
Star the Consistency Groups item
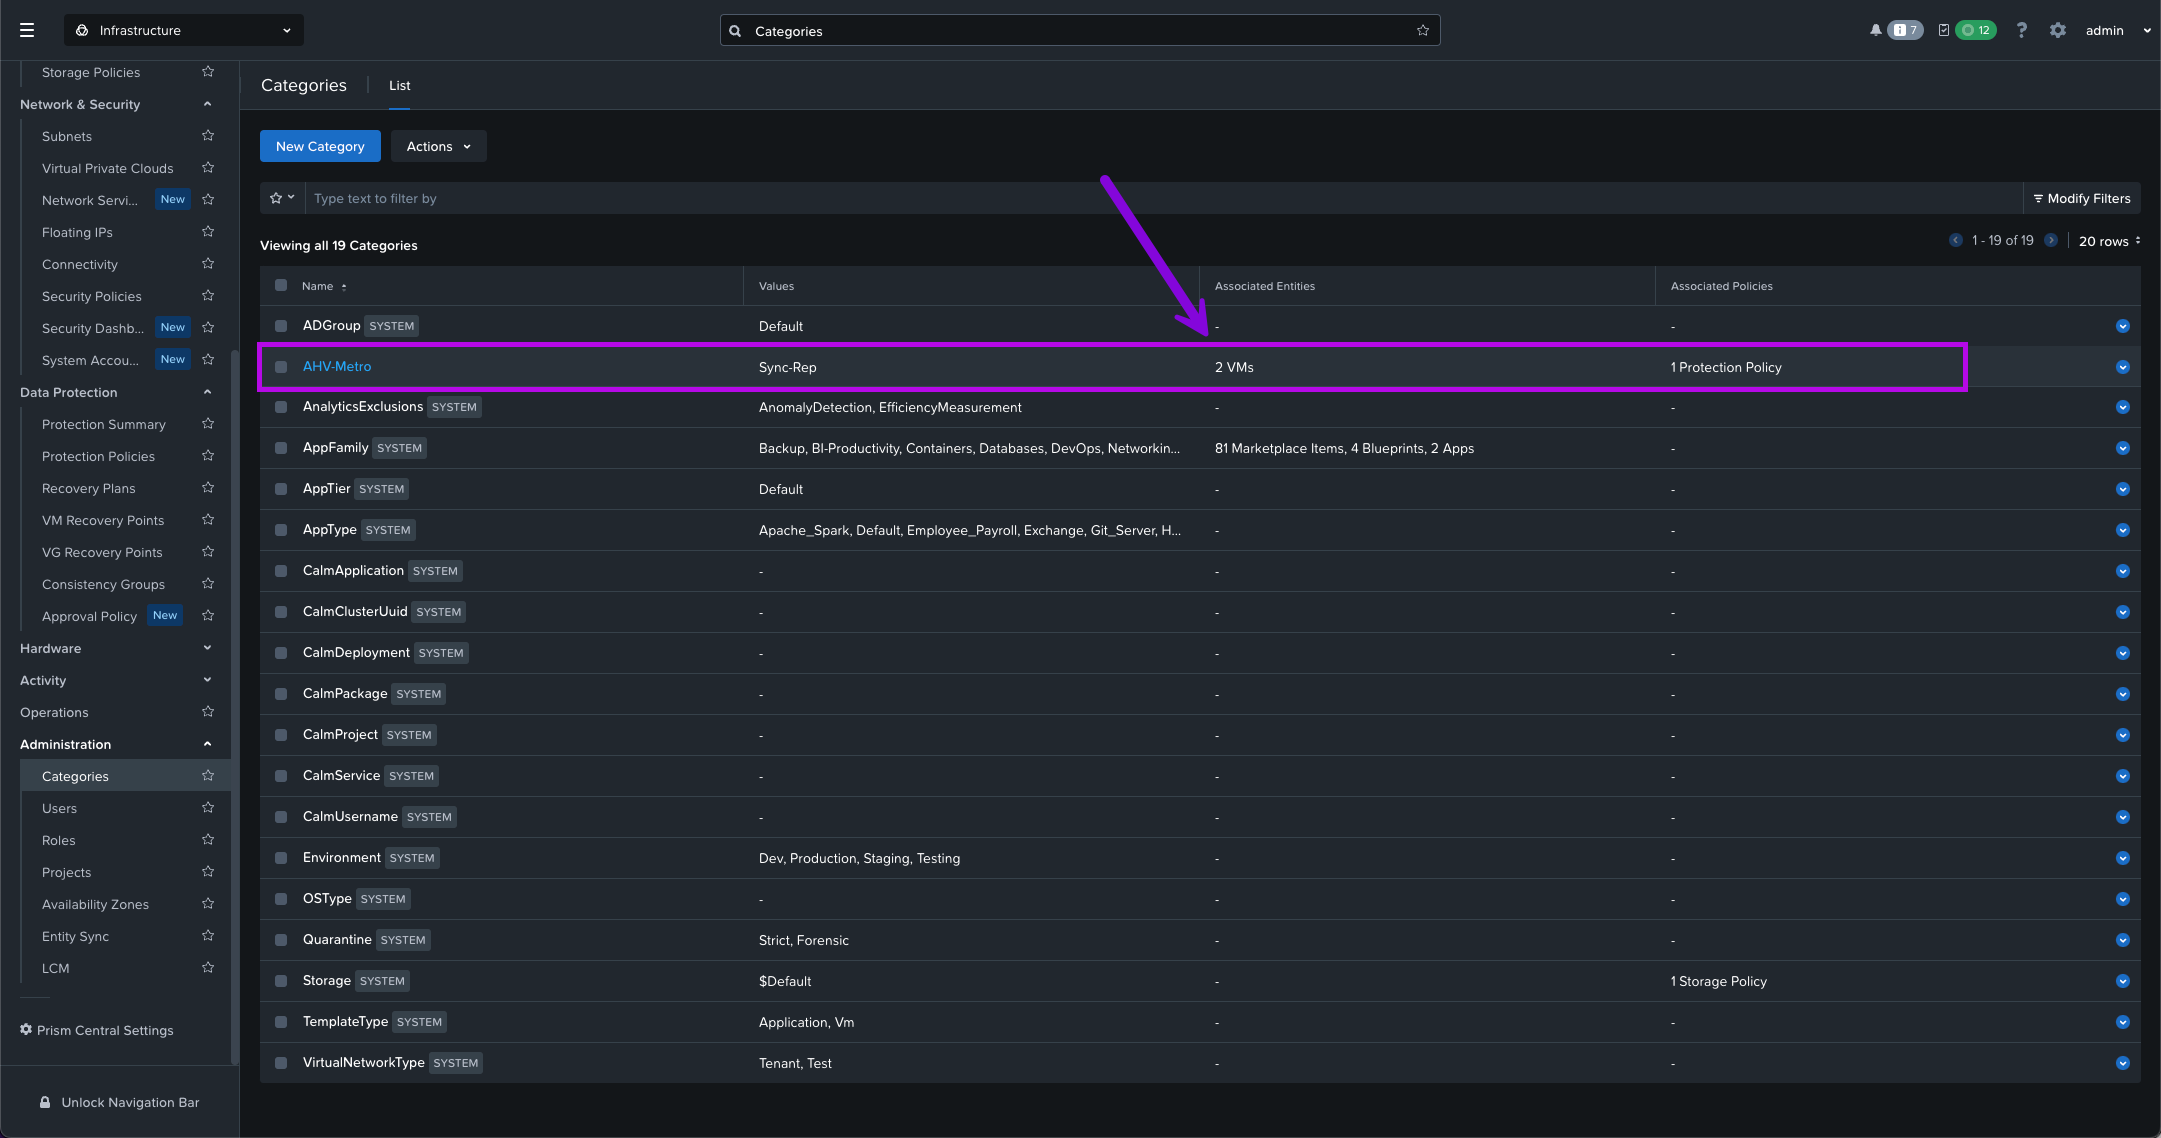[x=208, y=584]
